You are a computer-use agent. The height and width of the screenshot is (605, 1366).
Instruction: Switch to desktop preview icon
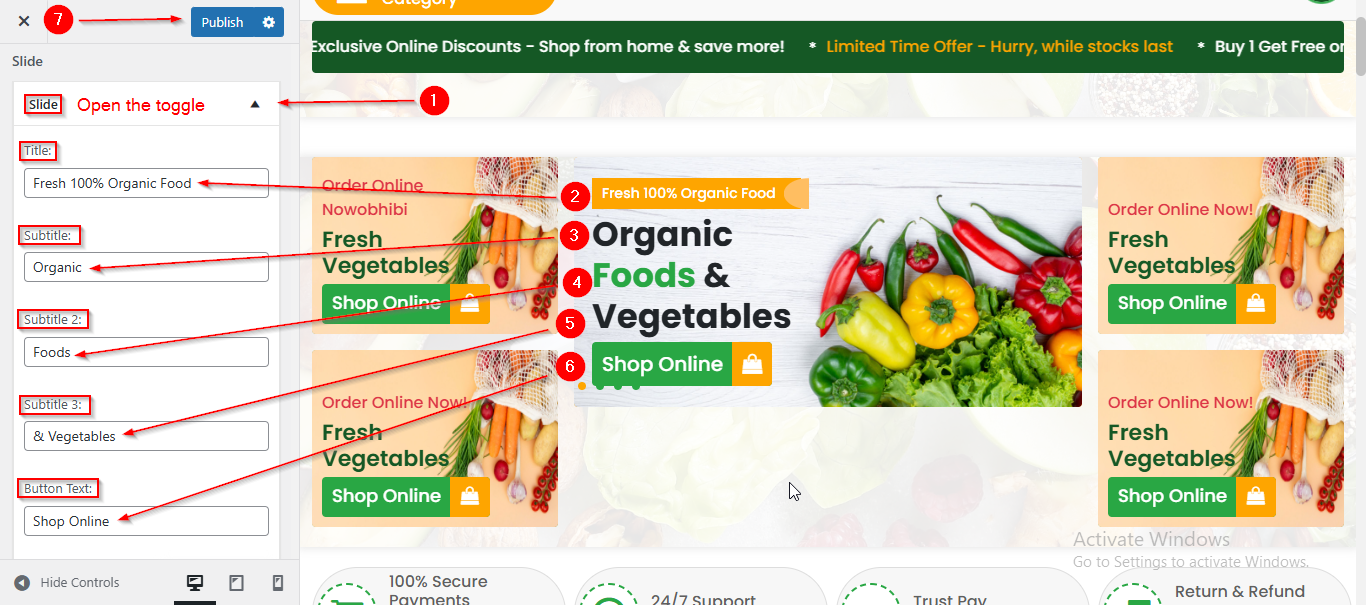[x=195, y=583]
